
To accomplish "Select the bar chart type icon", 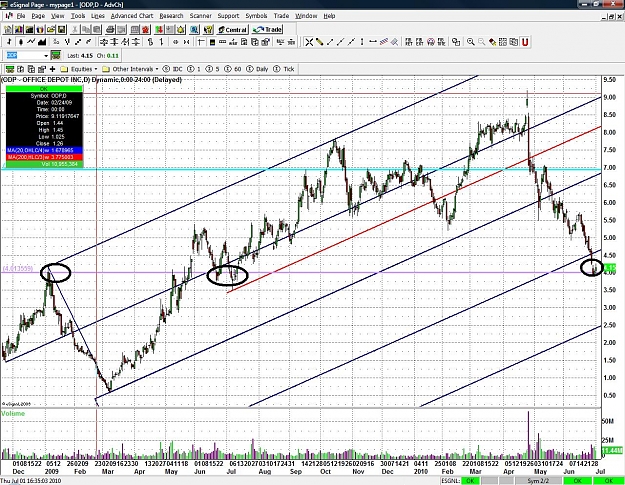I will point(9,42).
